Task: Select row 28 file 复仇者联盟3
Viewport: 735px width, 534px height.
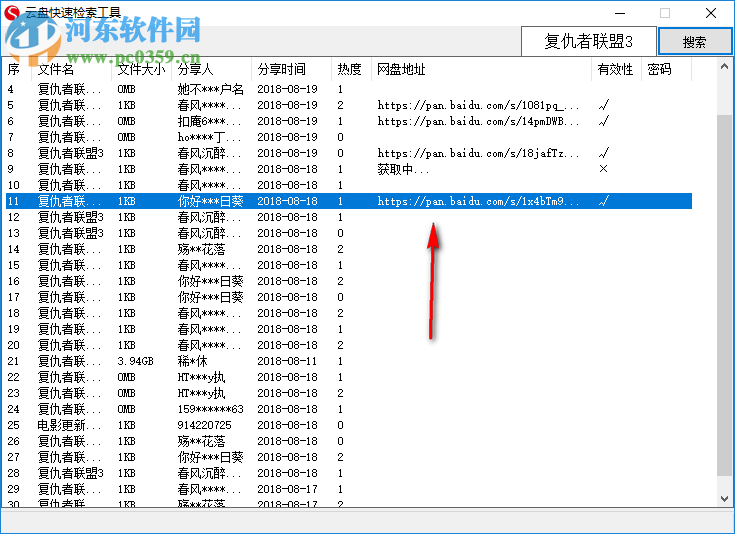Action: click(x=70, y=473)
